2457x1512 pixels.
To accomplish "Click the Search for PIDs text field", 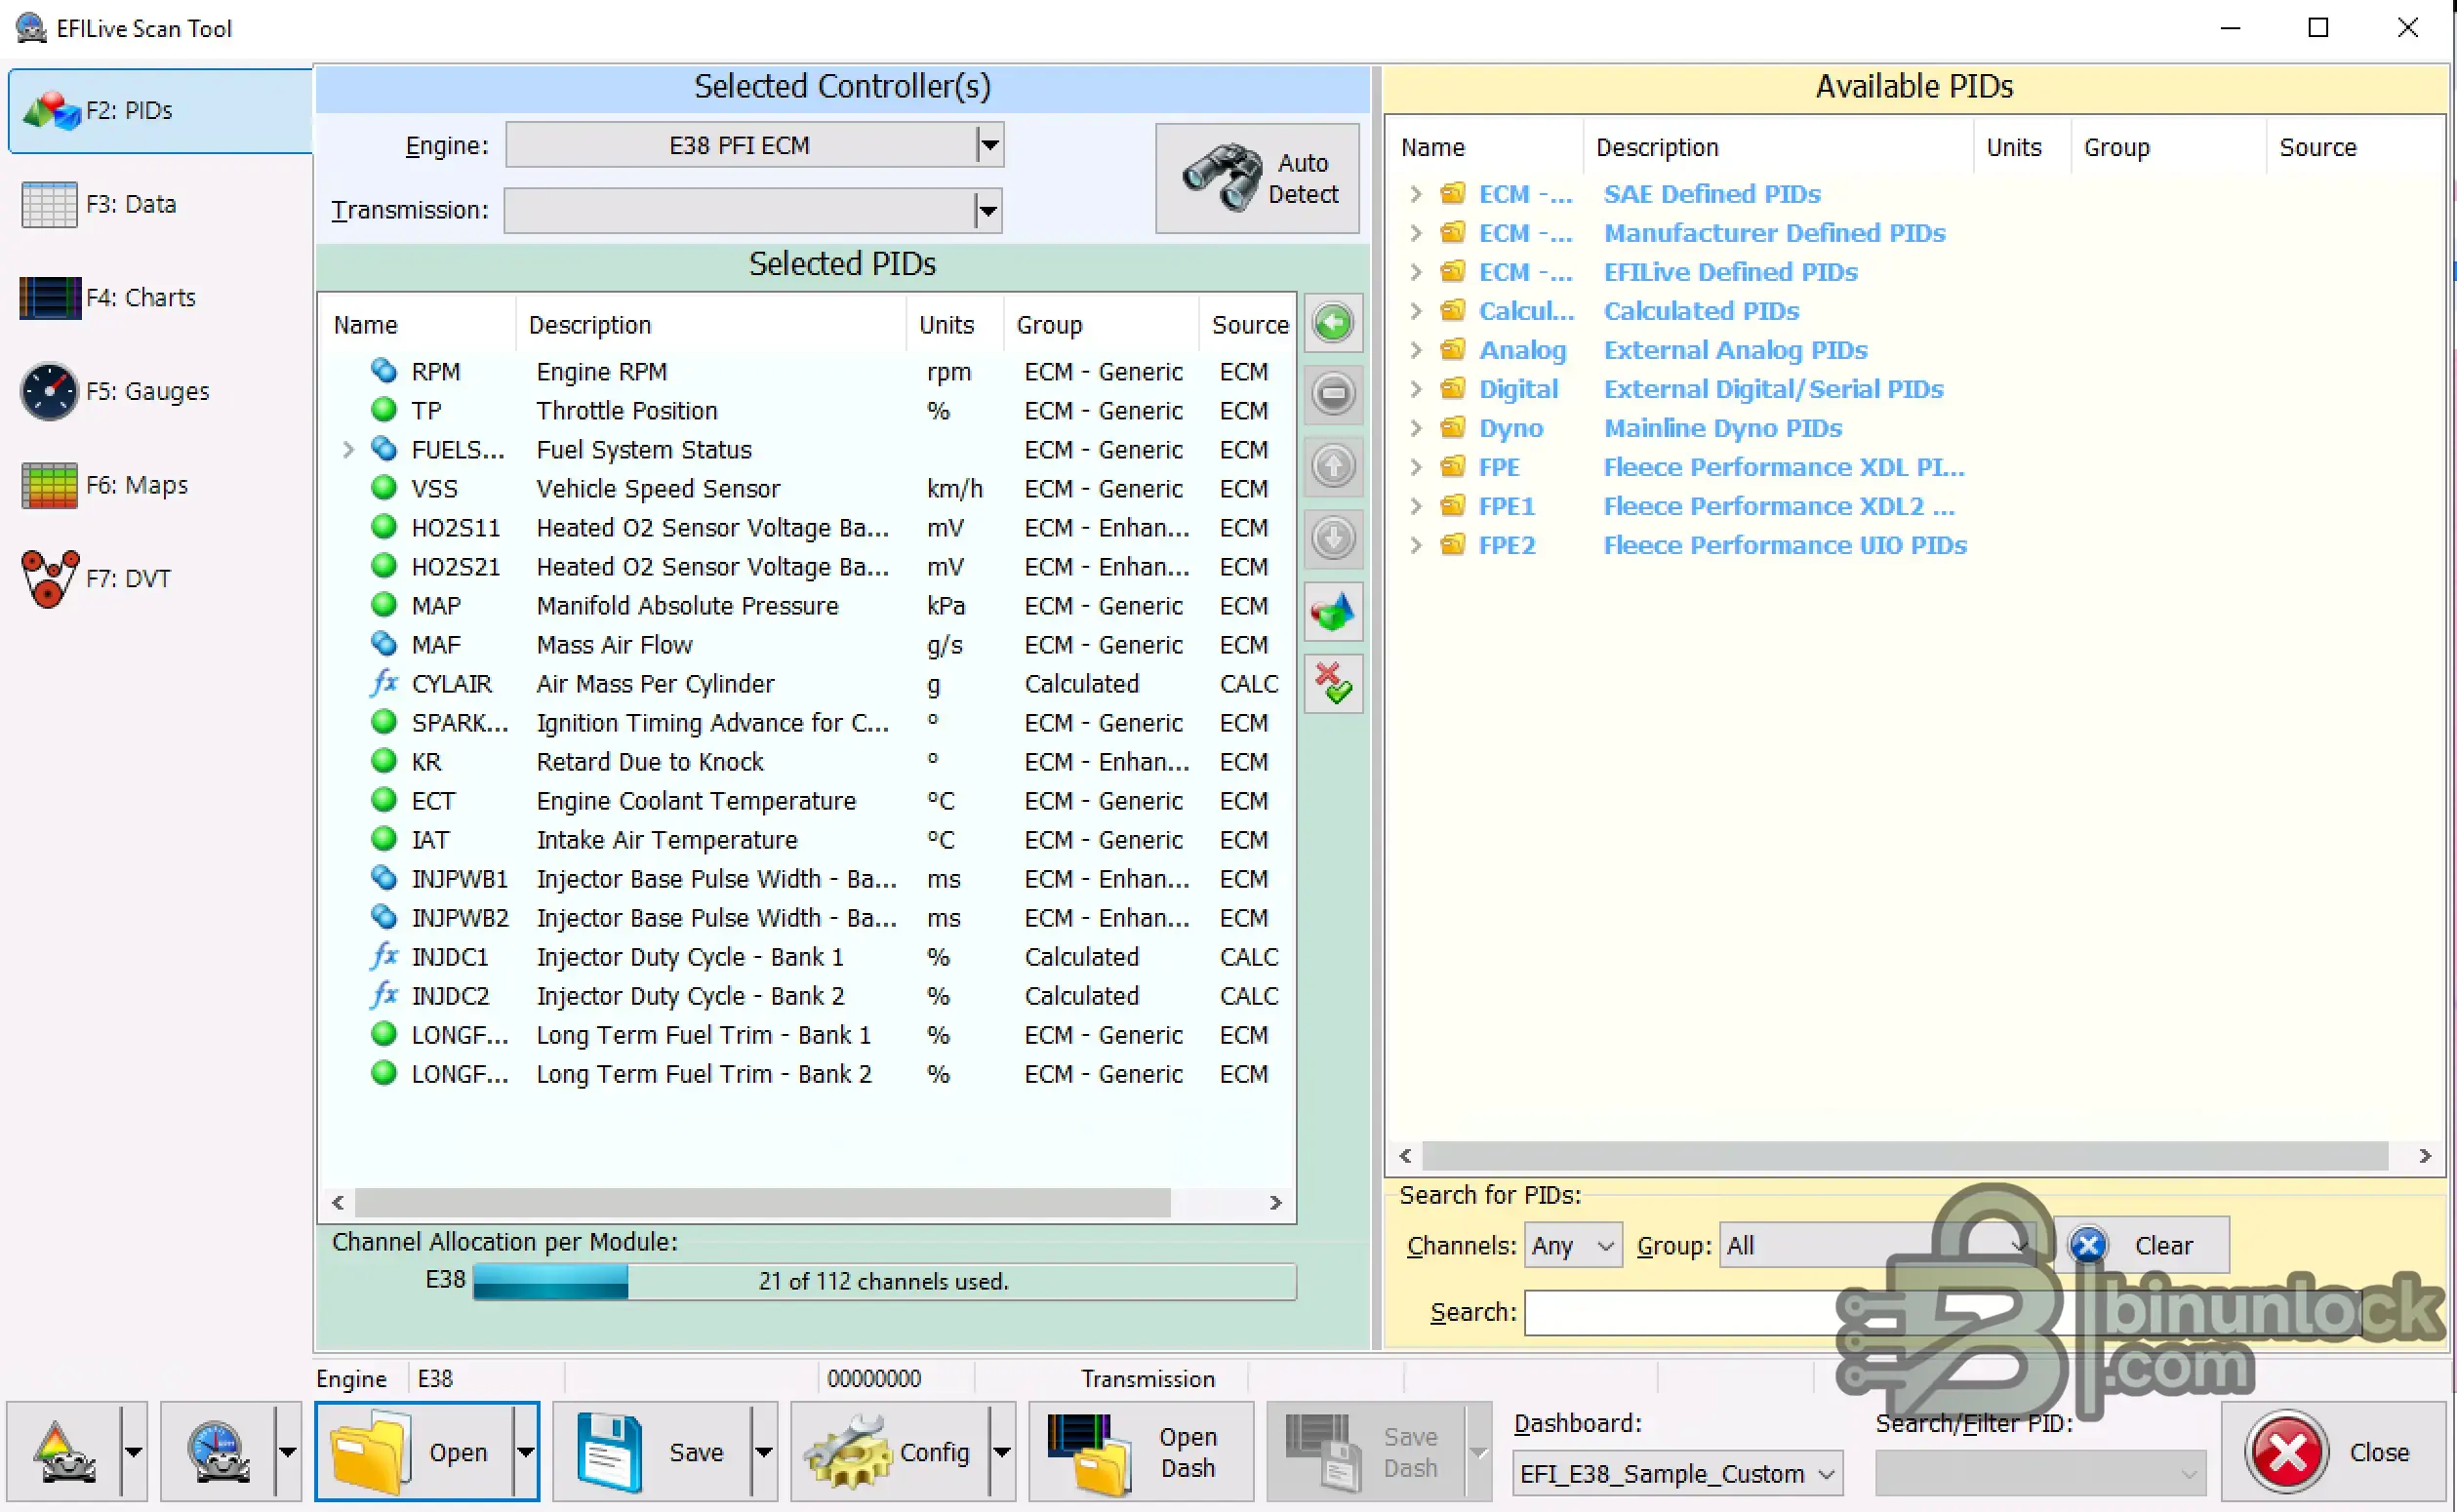I will pyautogui.click(x=1942, y=1312).
